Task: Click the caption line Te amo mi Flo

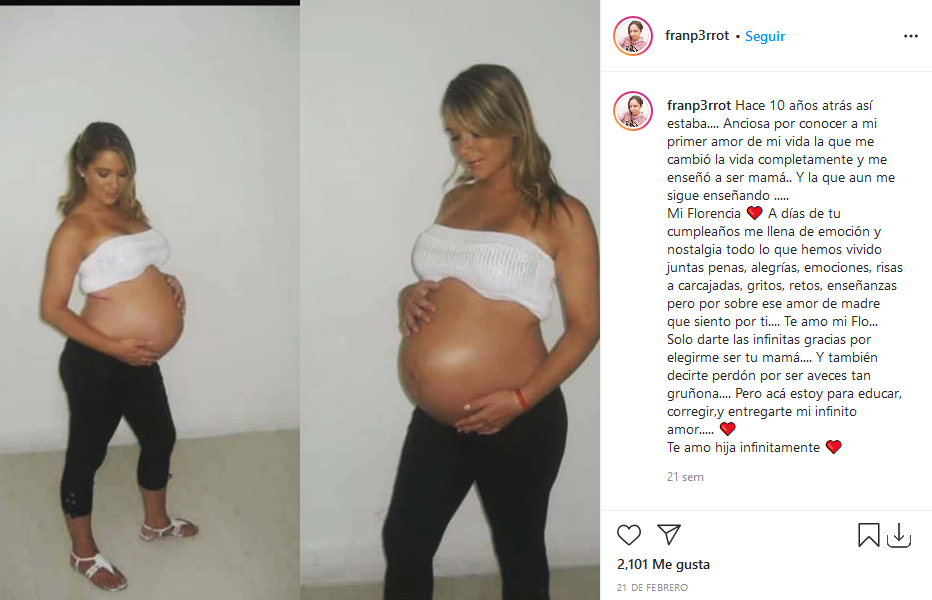Action: click(x=831, y=322)
